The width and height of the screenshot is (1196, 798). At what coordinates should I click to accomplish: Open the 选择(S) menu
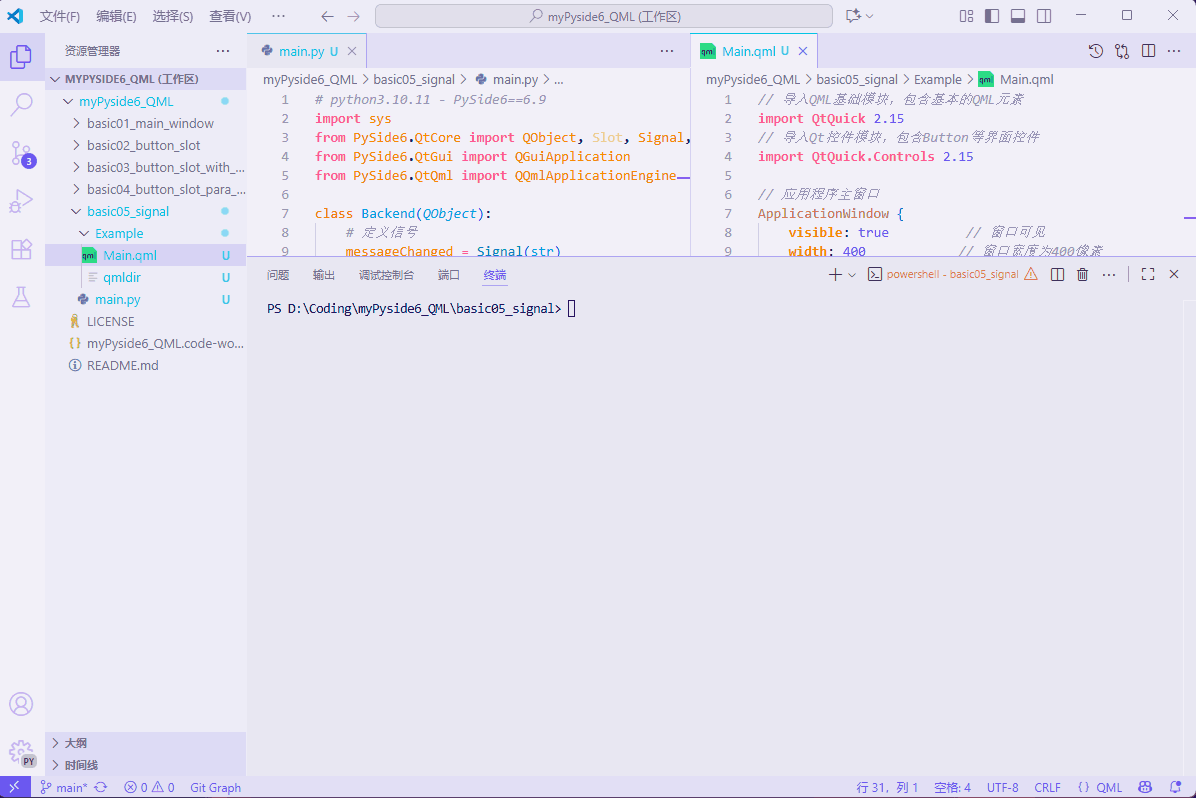pyautogui.click(x=172, y=16)
